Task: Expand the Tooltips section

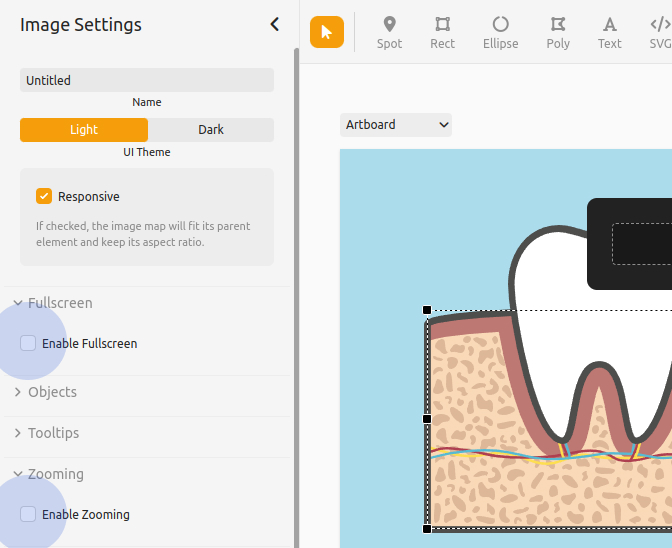Action: pos(46,433)
